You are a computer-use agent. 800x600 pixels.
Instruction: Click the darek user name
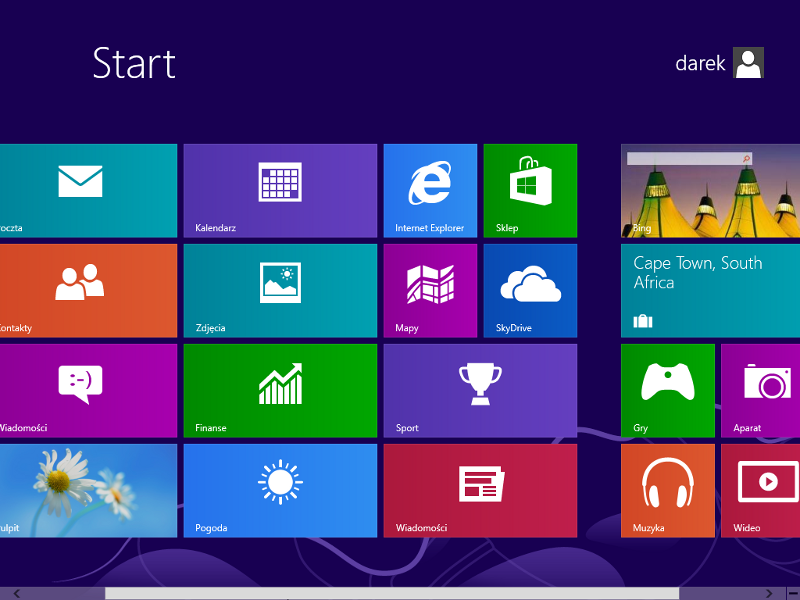700,63
